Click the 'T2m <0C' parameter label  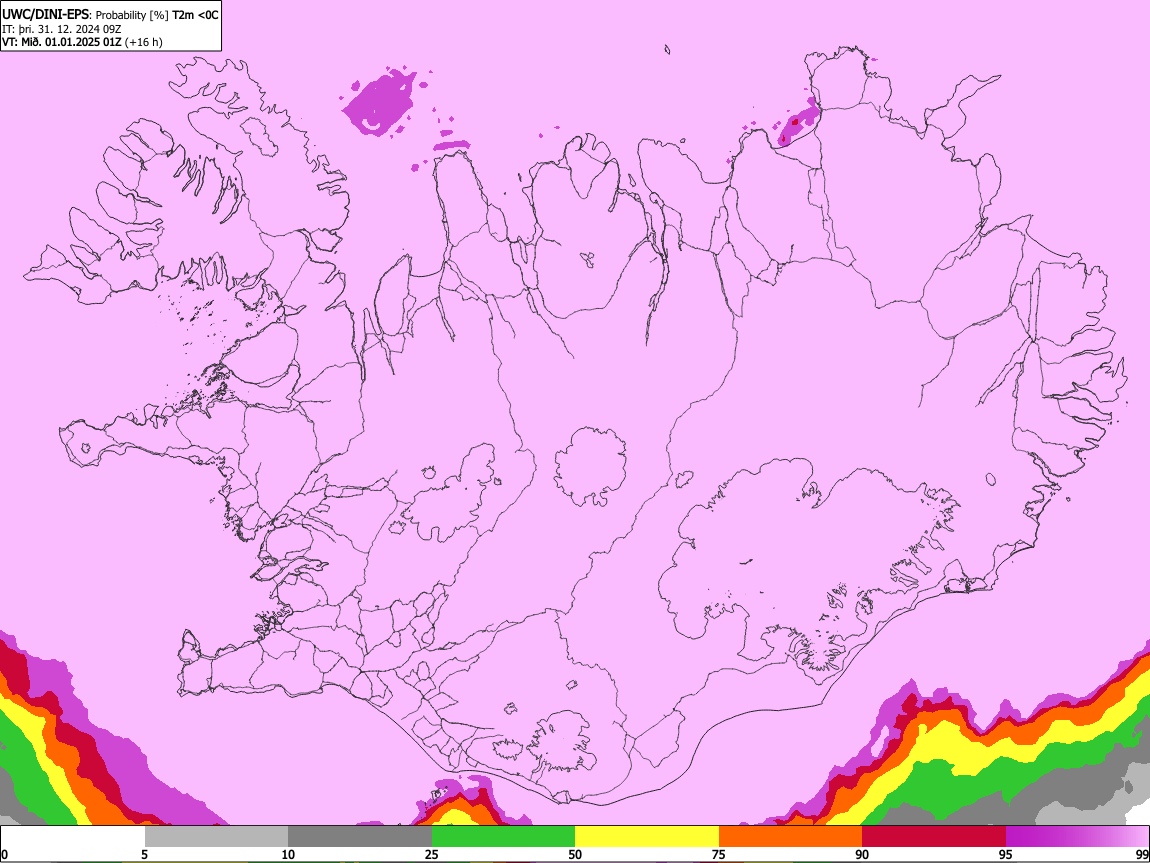click(x=195, y=15)
